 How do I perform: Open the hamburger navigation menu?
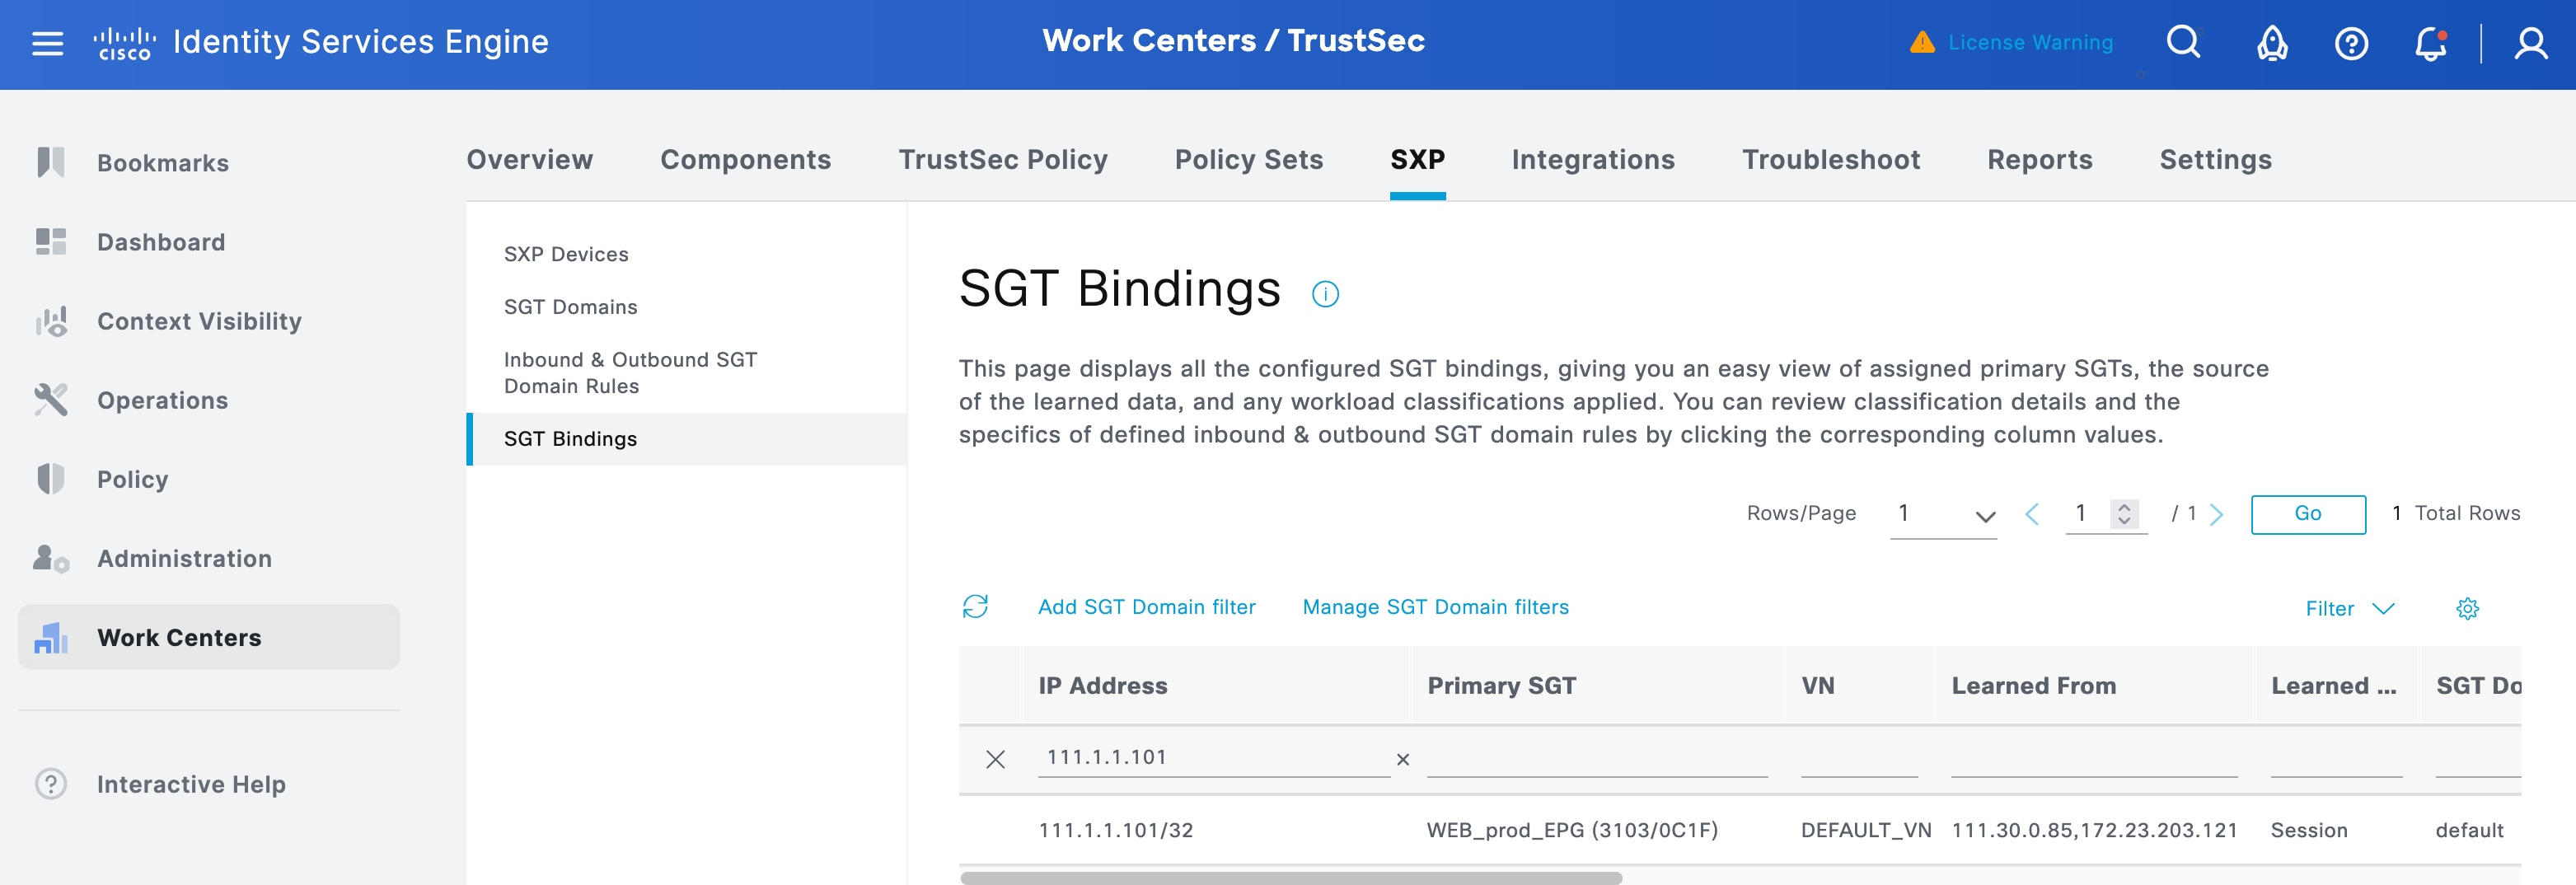(x=47, y=43)
